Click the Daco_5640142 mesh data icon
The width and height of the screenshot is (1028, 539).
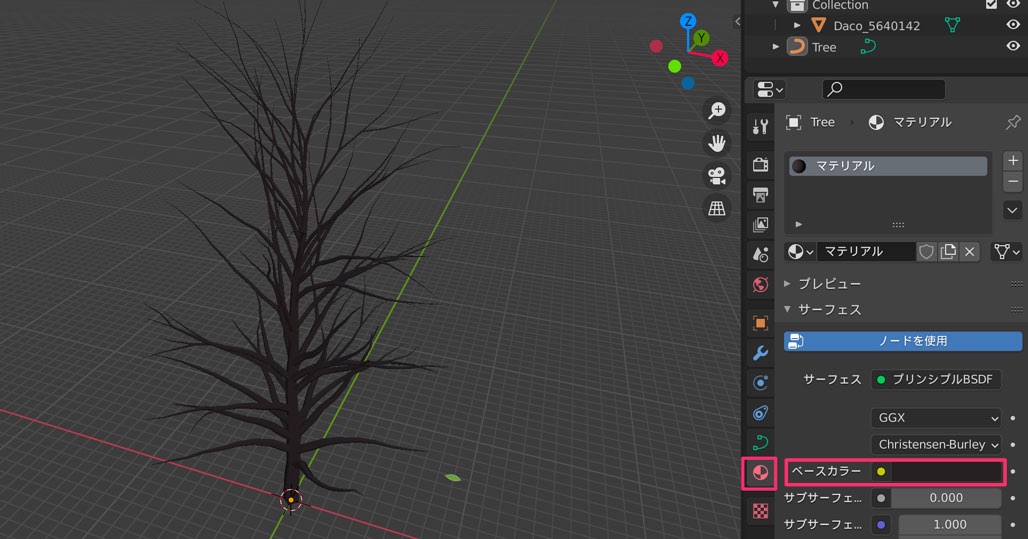pyautogui.click(x=952, y=26)
